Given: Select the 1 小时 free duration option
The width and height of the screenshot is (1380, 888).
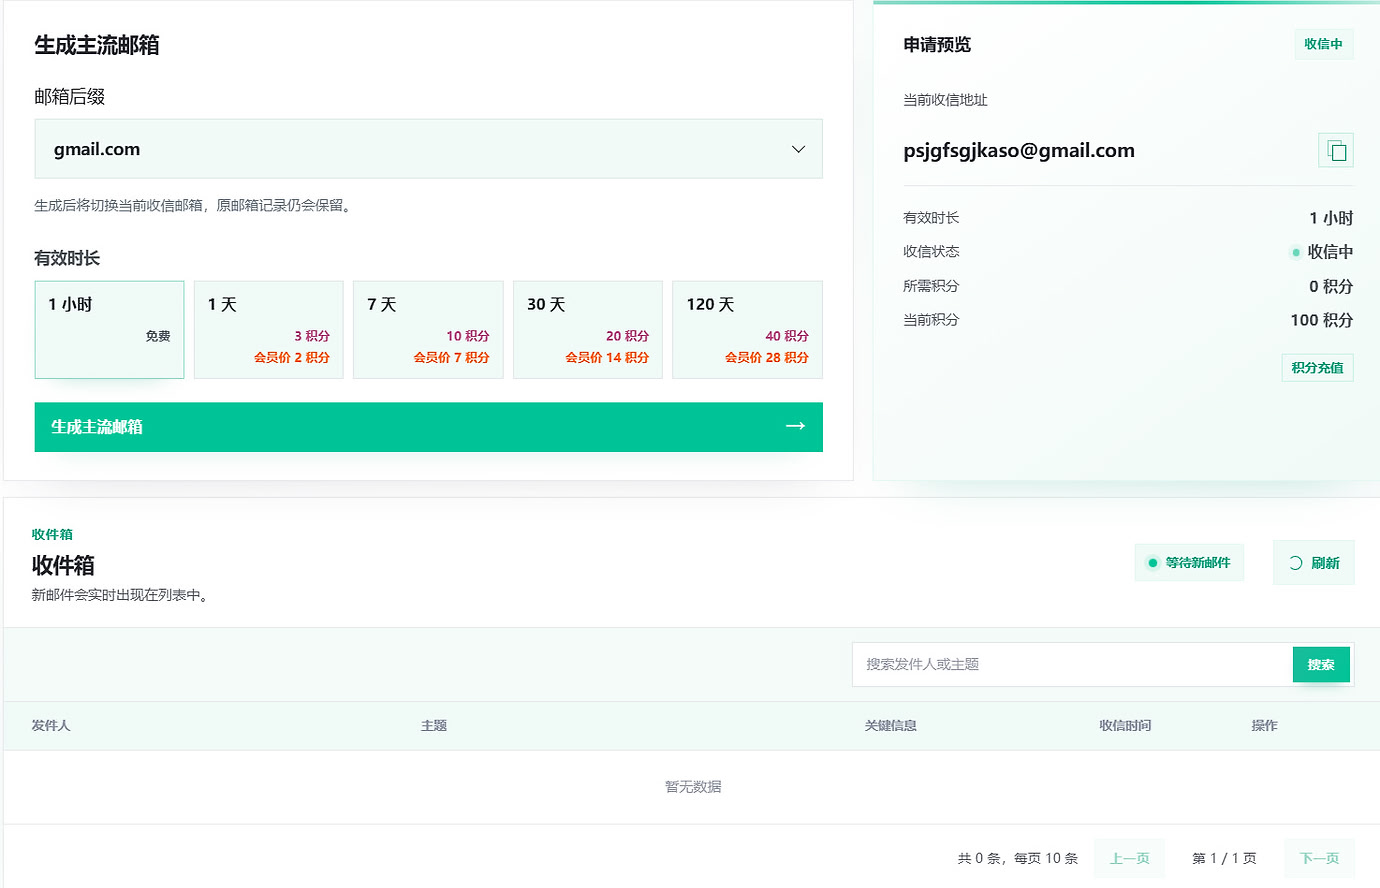Looking at the screenshot, I should 110,330.
